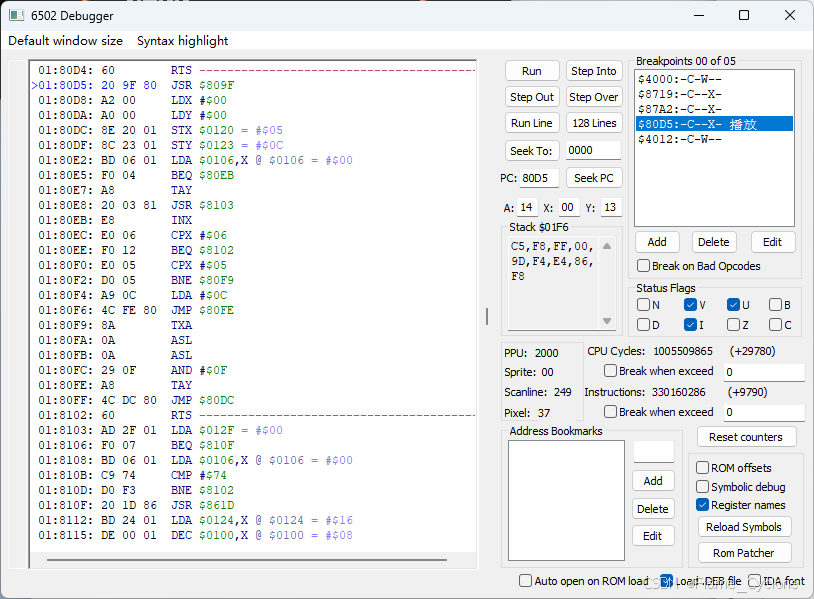Focus the X register field
Image resolution: width=814 pixels, height=599 pixels.
568,208
